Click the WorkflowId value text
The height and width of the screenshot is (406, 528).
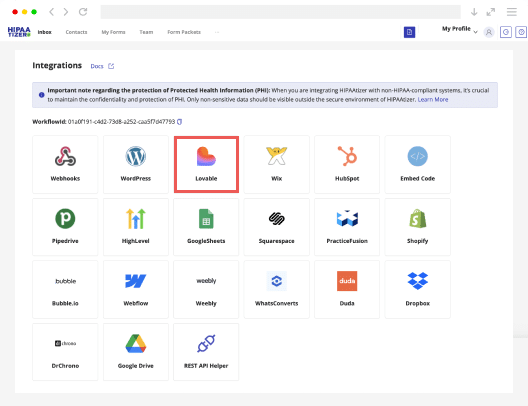pos(121,122)
